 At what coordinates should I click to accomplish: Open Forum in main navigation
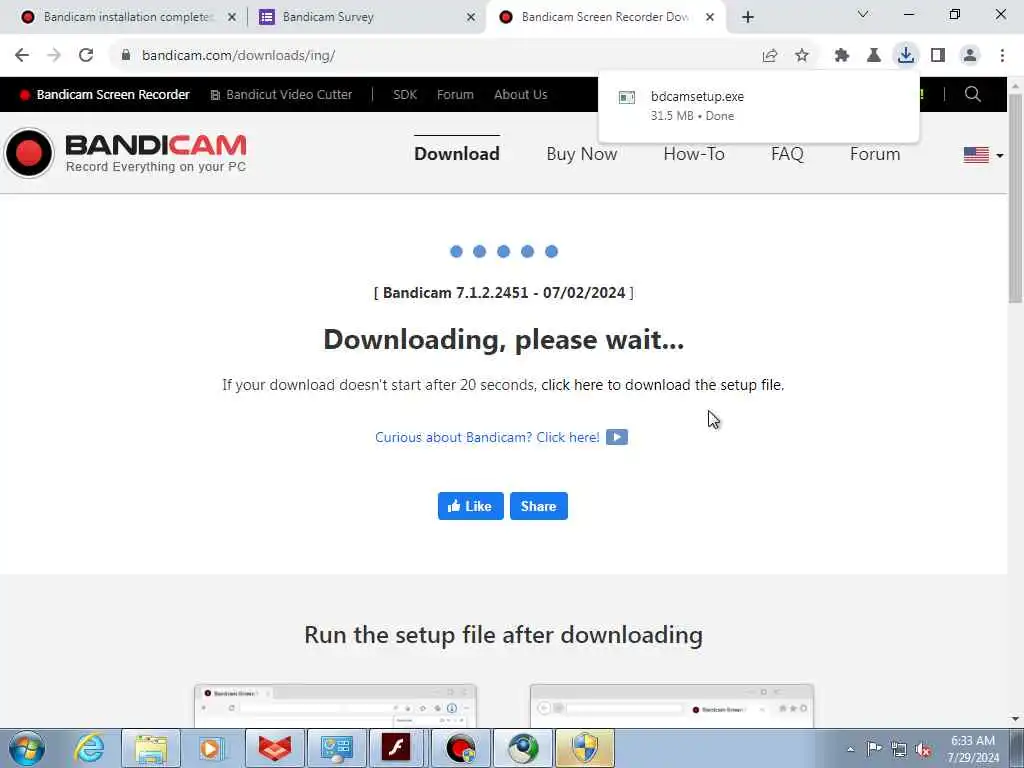point(875,154)
